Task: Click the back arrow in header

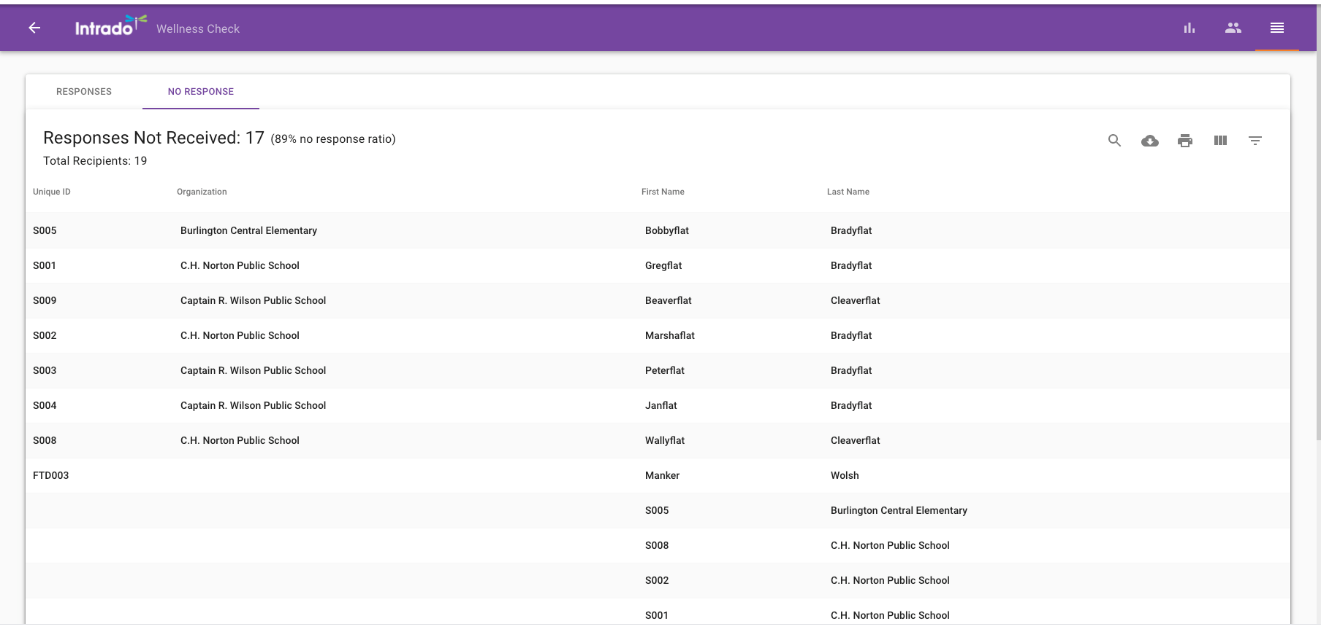Action: pos(34,28)
